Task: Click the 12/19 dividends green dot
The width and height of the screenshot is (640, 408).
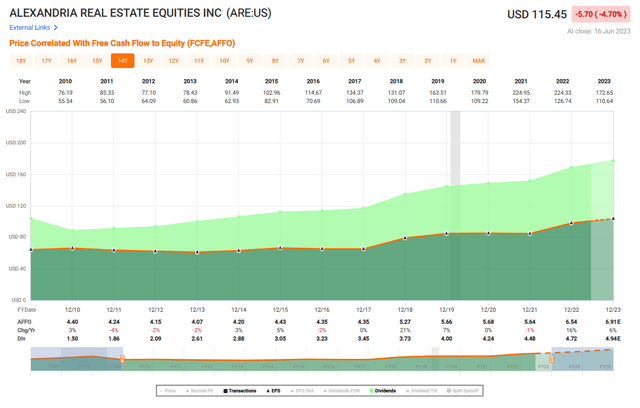Action: click(x=447, y=186)
